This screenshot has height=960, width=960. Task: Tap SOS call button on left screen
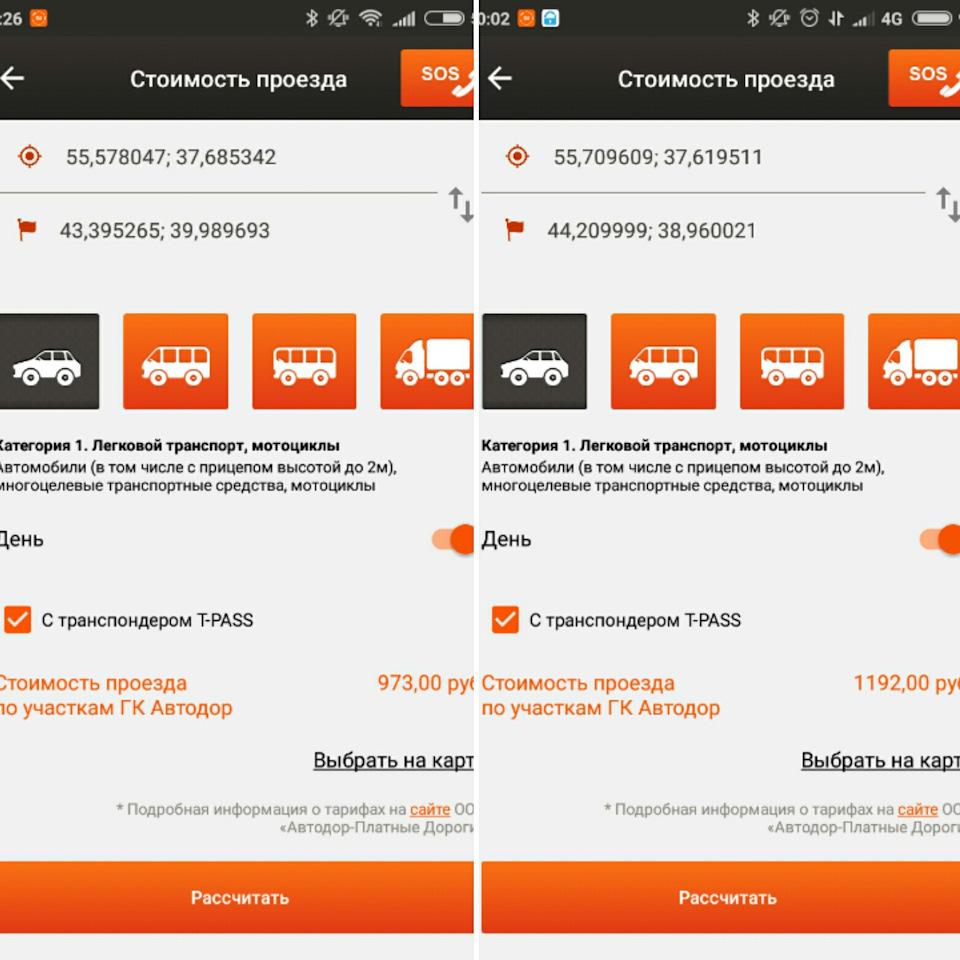(437, 78)
